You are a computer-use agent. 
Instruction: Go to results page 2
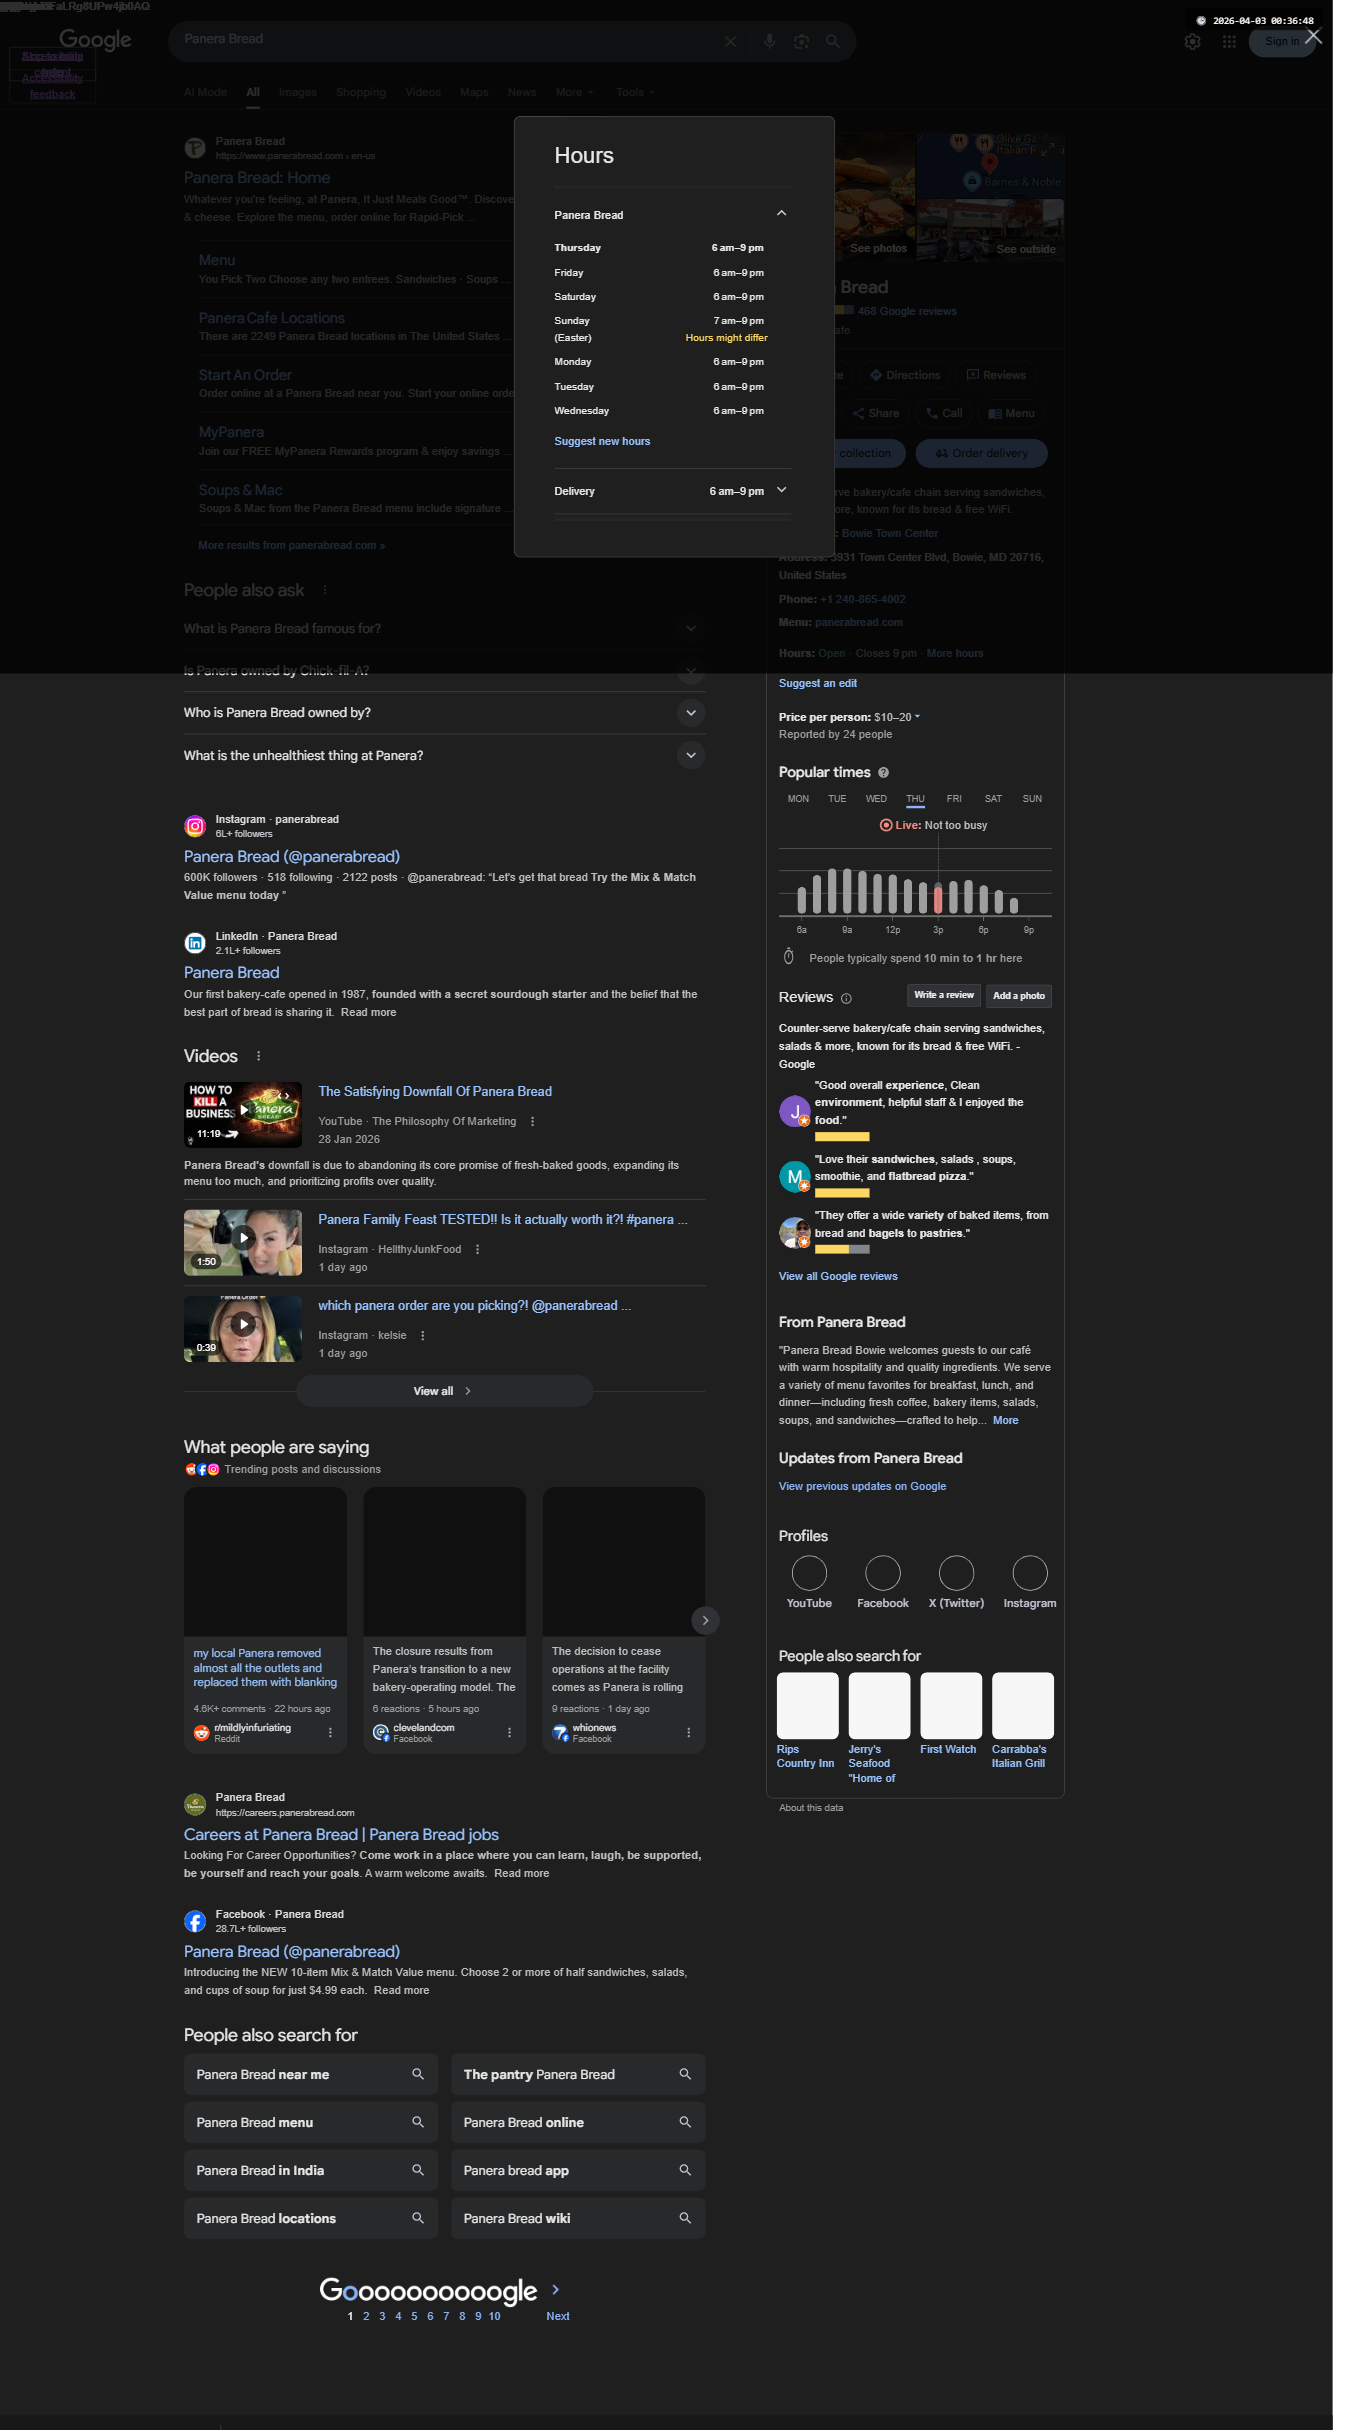click(x=366, y=2316)
